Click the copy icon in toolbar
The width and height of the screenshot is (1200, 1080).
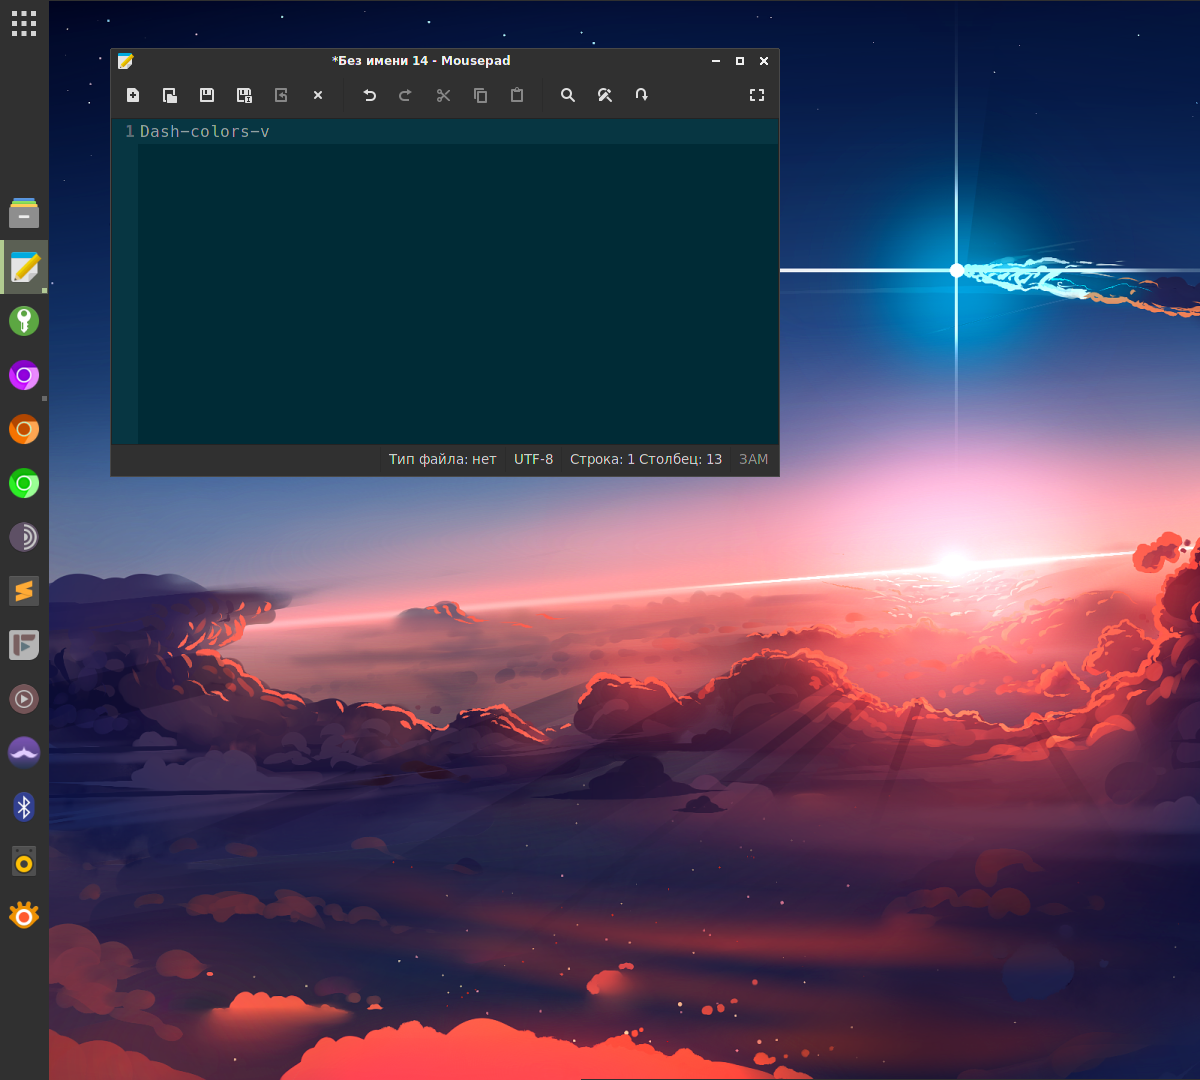click(x=480, y=95)
